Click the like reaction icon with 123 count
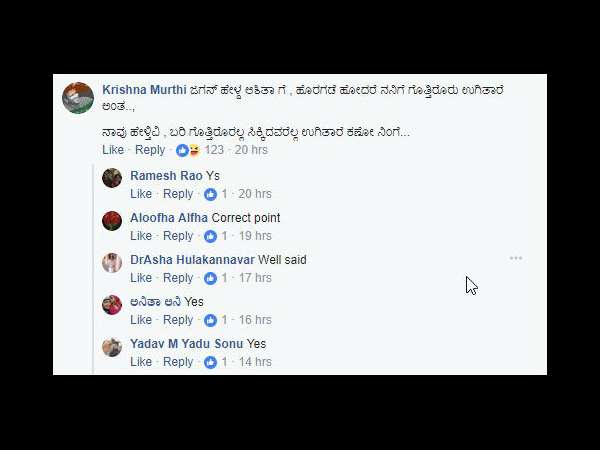Viewport: 600px width, 450px height. point(182,150)
